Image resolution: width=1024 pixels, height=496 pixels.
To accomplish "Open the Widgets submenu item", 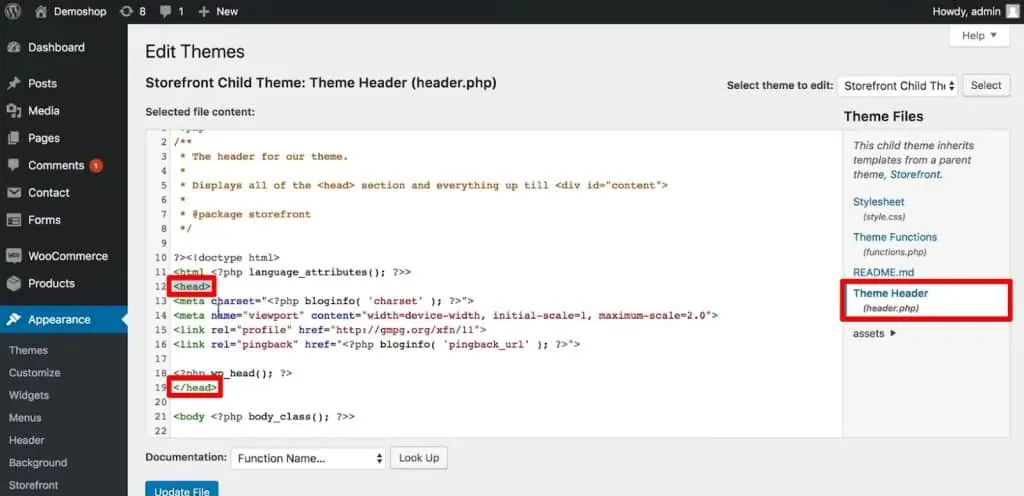I will (29, 395).
